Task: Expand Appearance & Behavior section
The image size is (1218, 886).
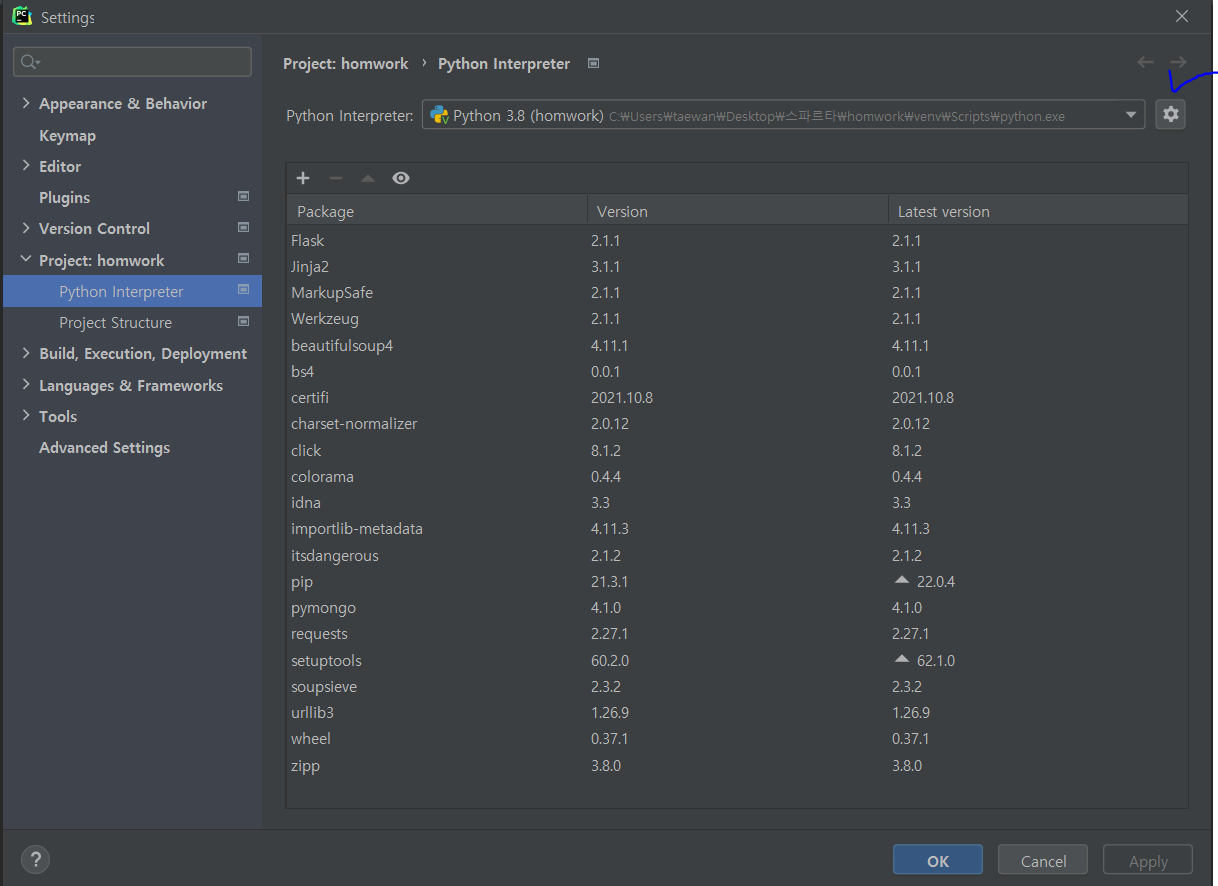Action: tap(26, 103)
